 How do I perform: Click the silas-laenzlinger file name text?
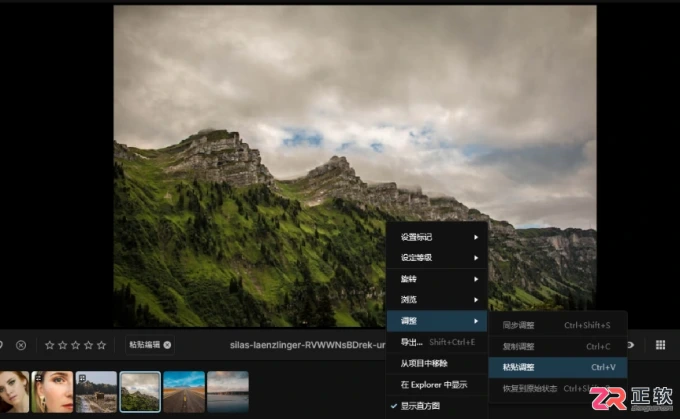coord(307,345)
